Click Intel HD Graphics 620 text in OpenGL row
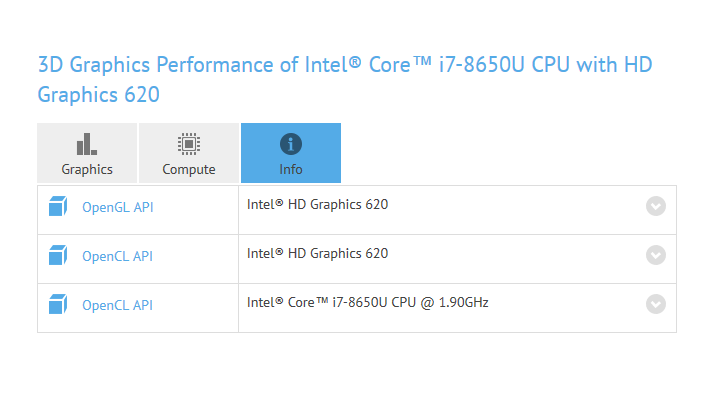Screen dimensions: 720x405 tap(317, 204)
